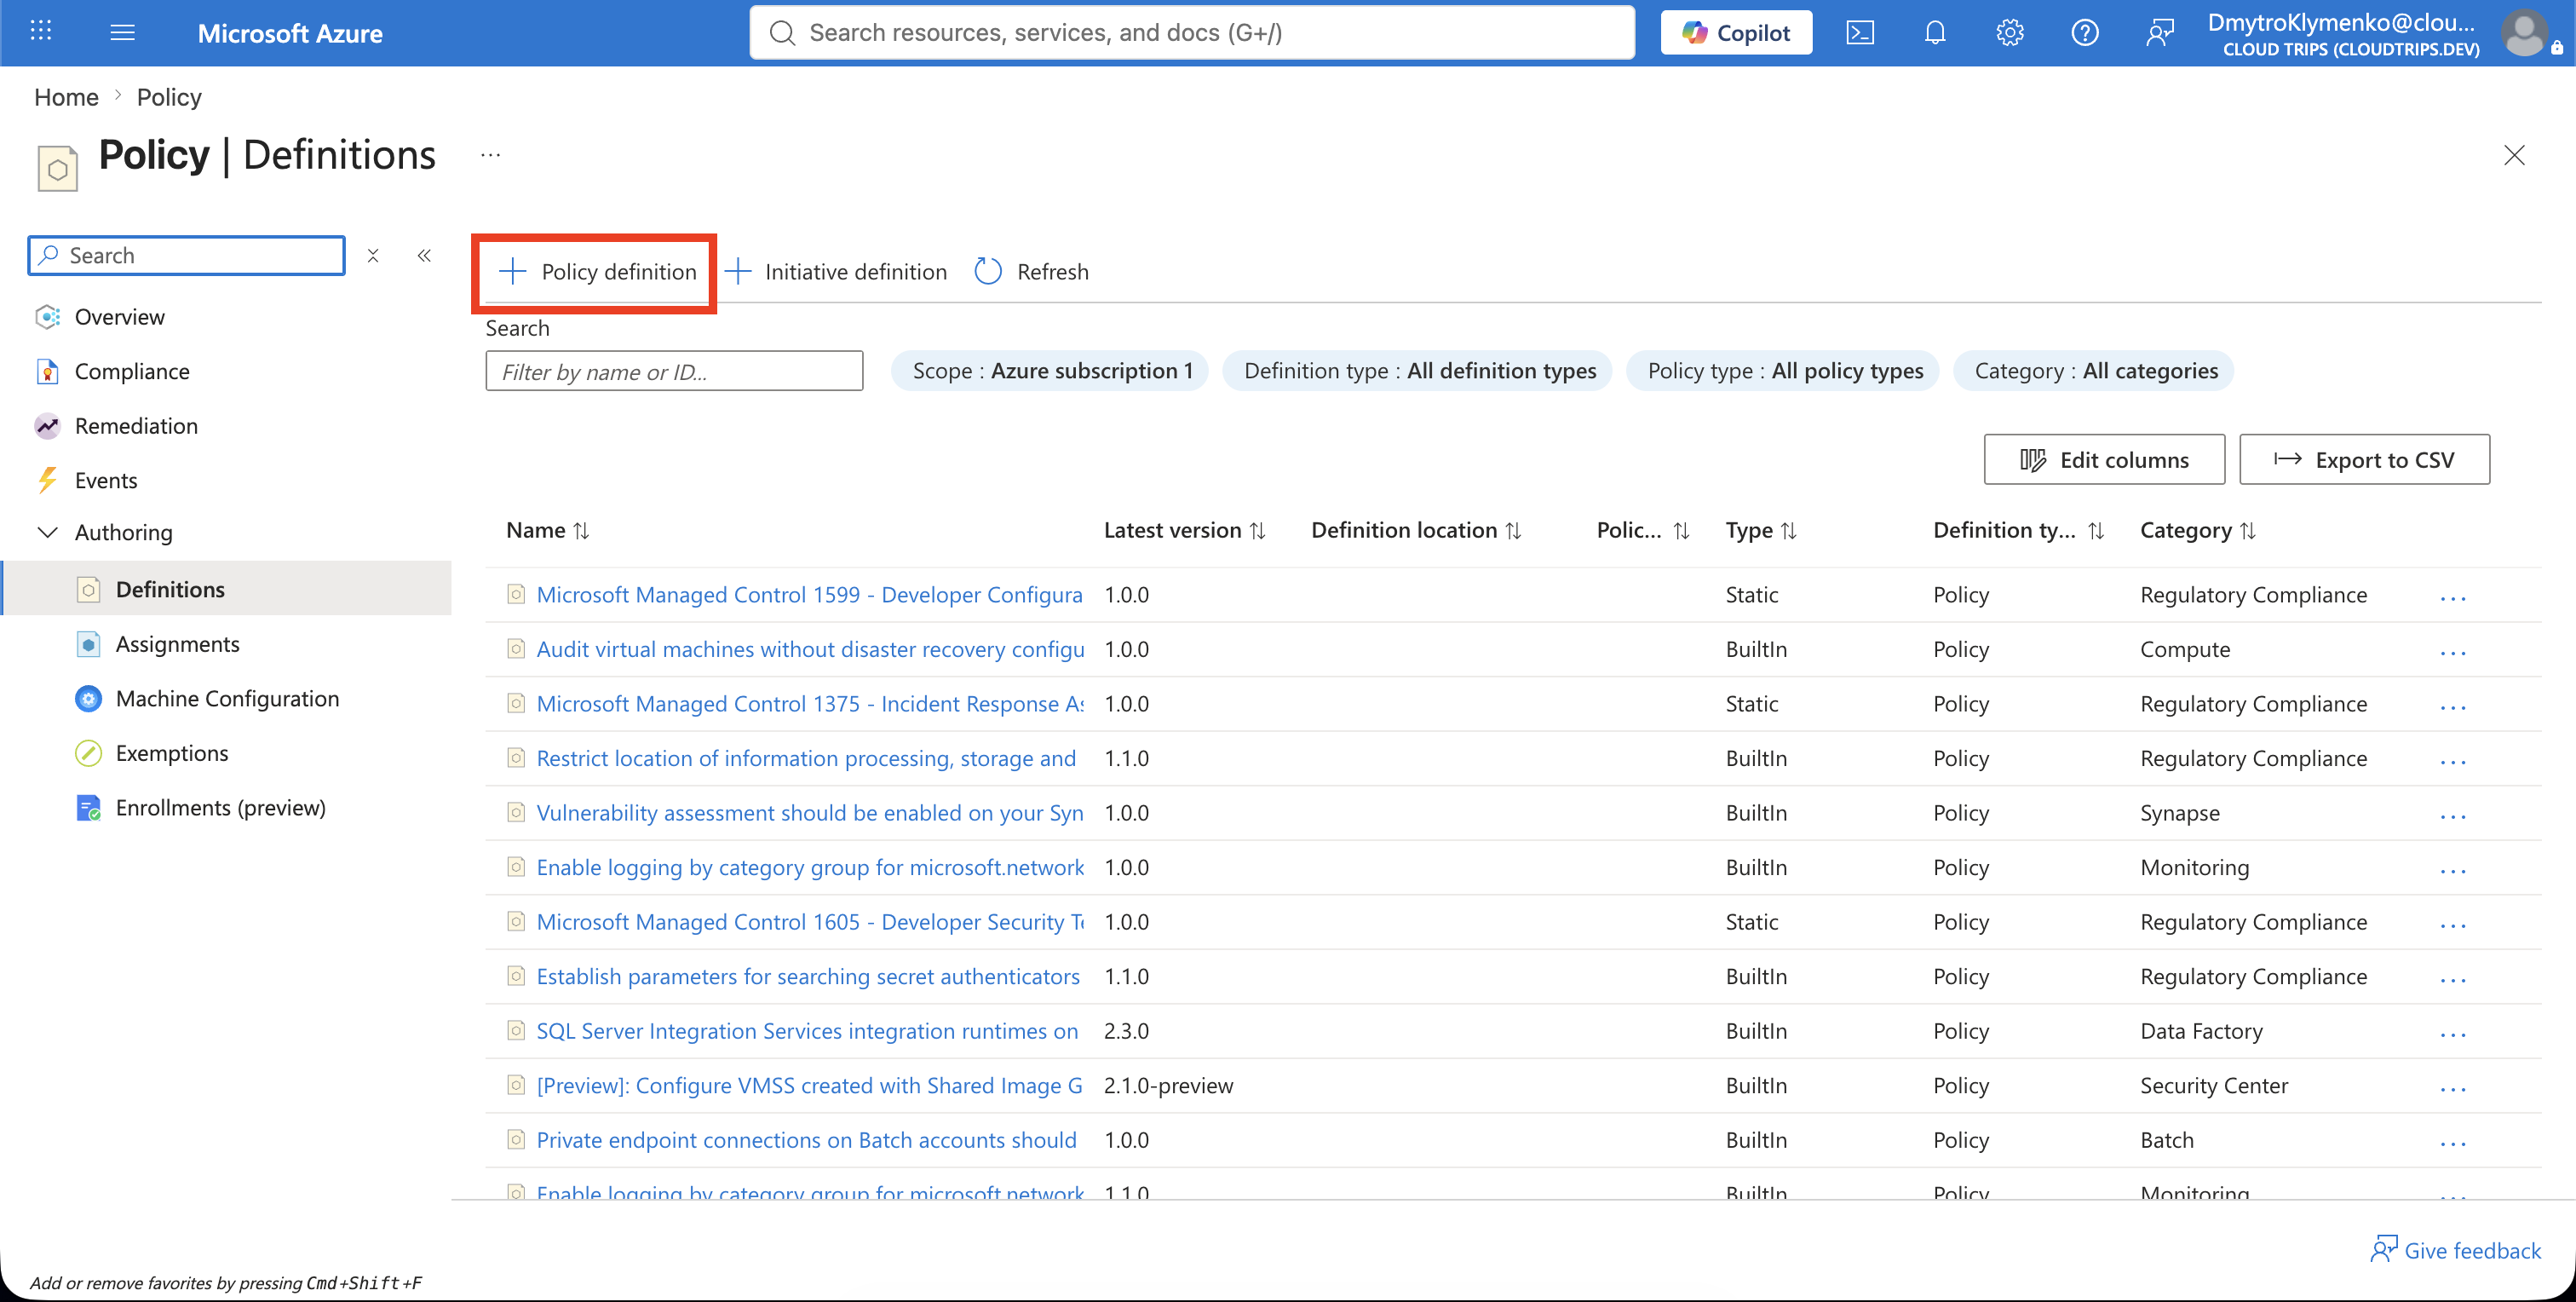The image size is (2576, 1302).
Task: Open the hamburger portal menu
Action: [122, 32]
